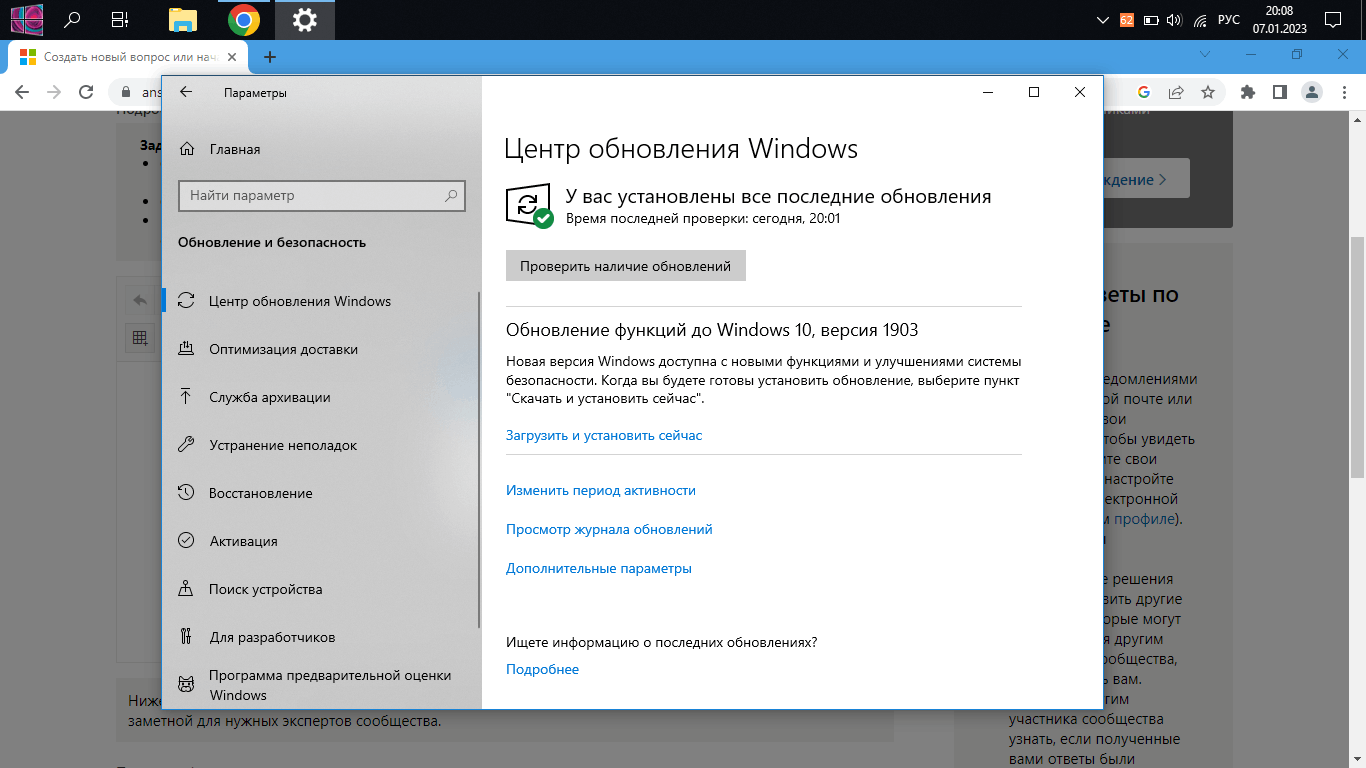Open Chrome profile avatar
The image size is (1366, 768).
pyautogui.click(x=1312, y=92)
